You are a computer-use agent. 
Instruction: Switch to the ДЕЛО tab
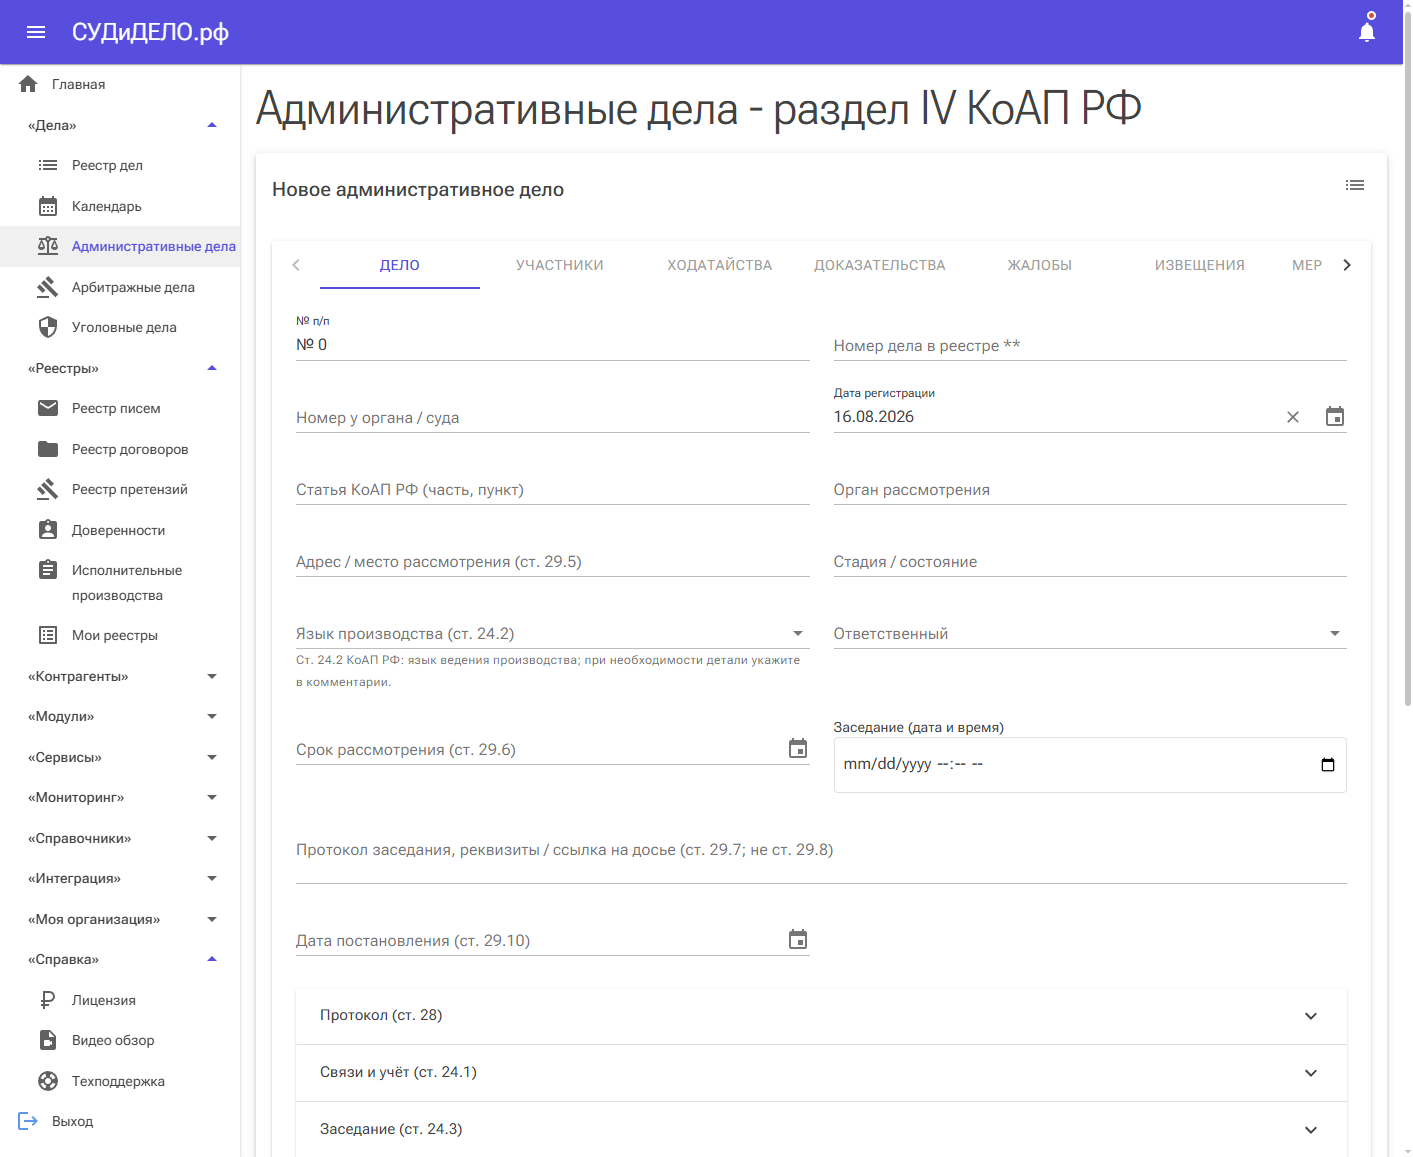400,265
